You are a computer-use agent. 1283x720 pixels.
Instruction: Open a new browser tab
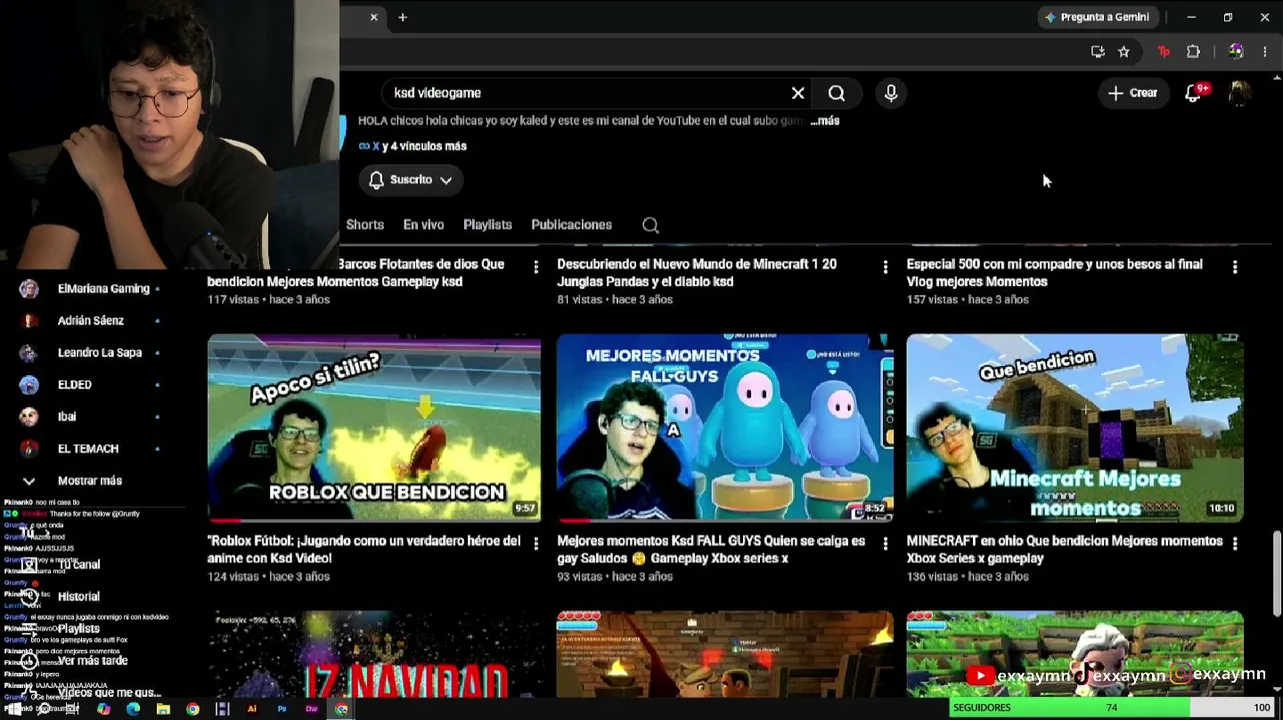point(403,17)
